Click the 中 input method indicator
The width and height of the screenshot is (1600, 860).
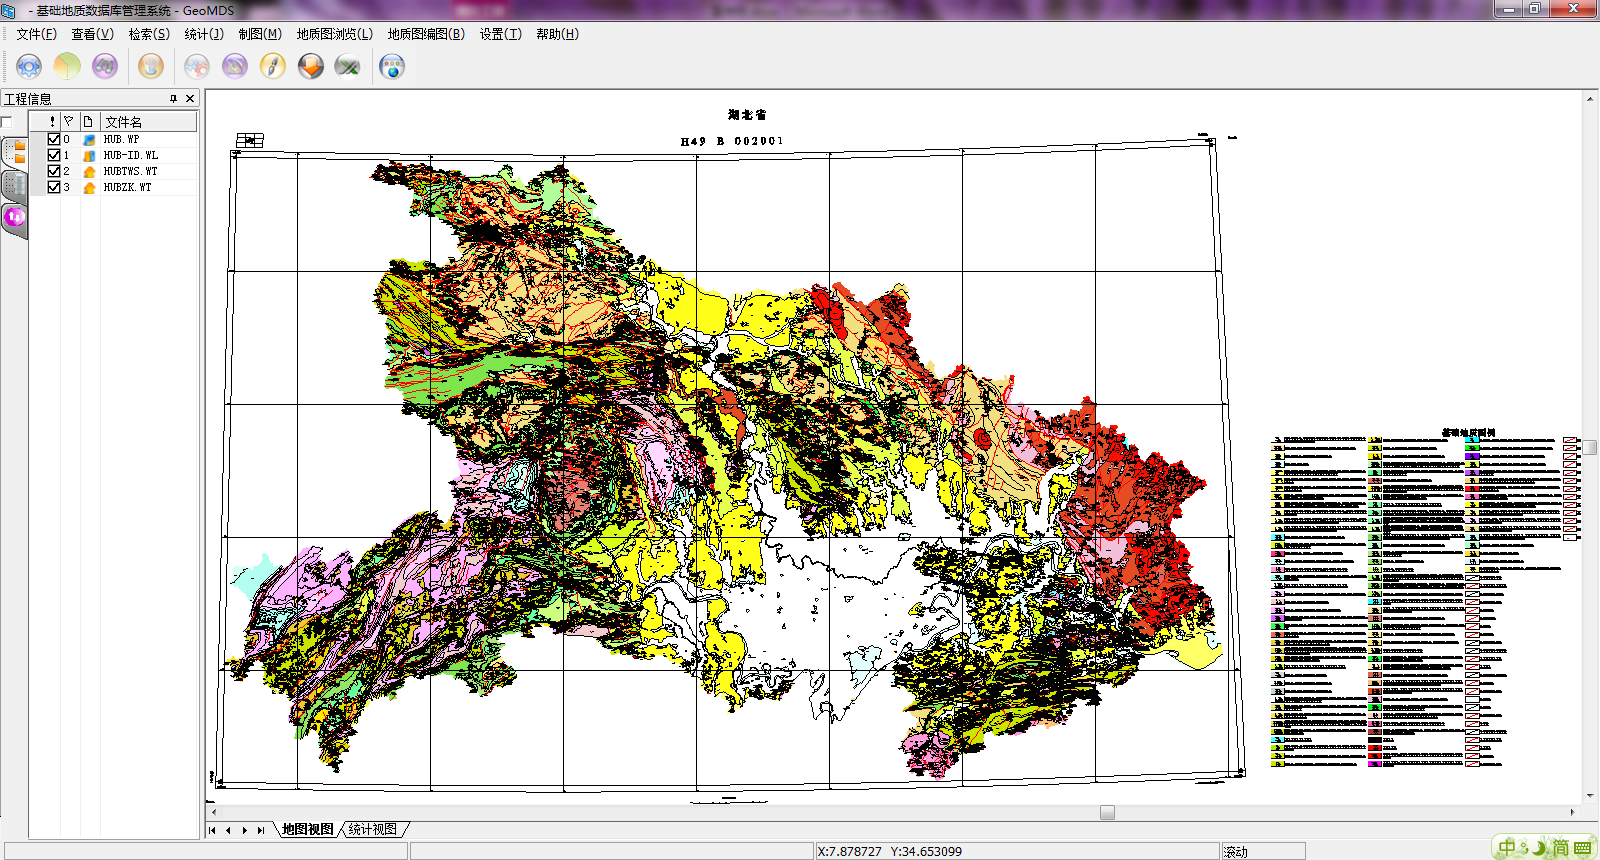(1507, 848)
